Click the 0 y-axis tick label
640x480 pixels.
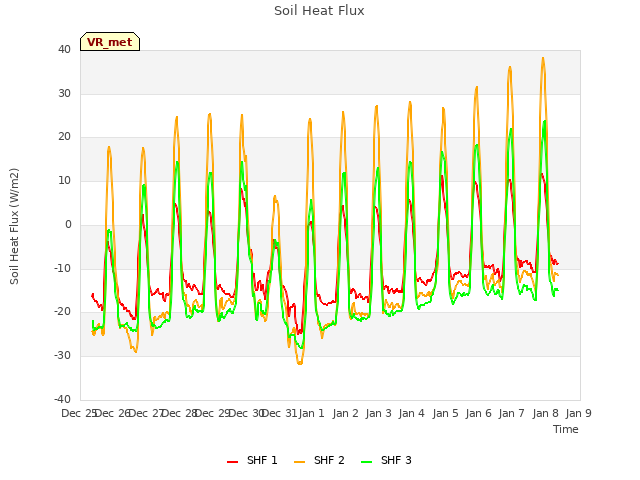68,224
